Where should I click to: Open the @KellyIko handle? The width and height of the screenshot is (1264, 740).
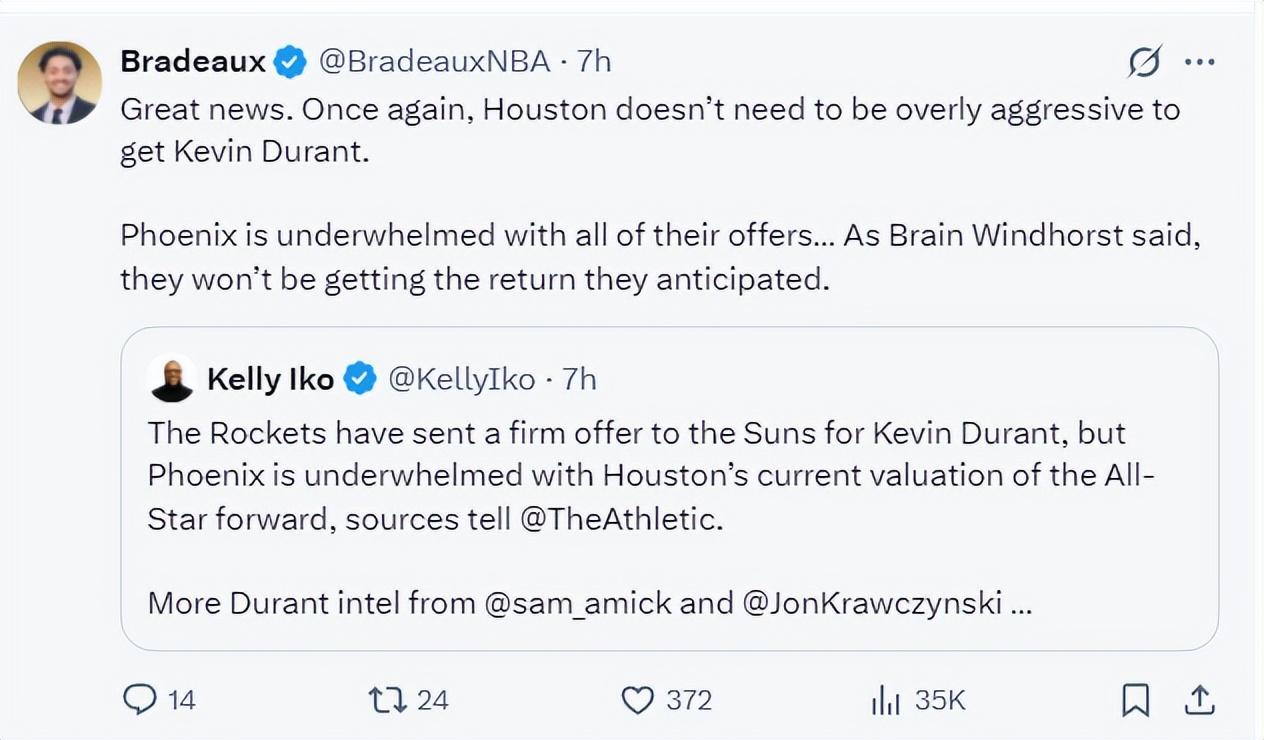pyautogui.click(x=461, y=379)
